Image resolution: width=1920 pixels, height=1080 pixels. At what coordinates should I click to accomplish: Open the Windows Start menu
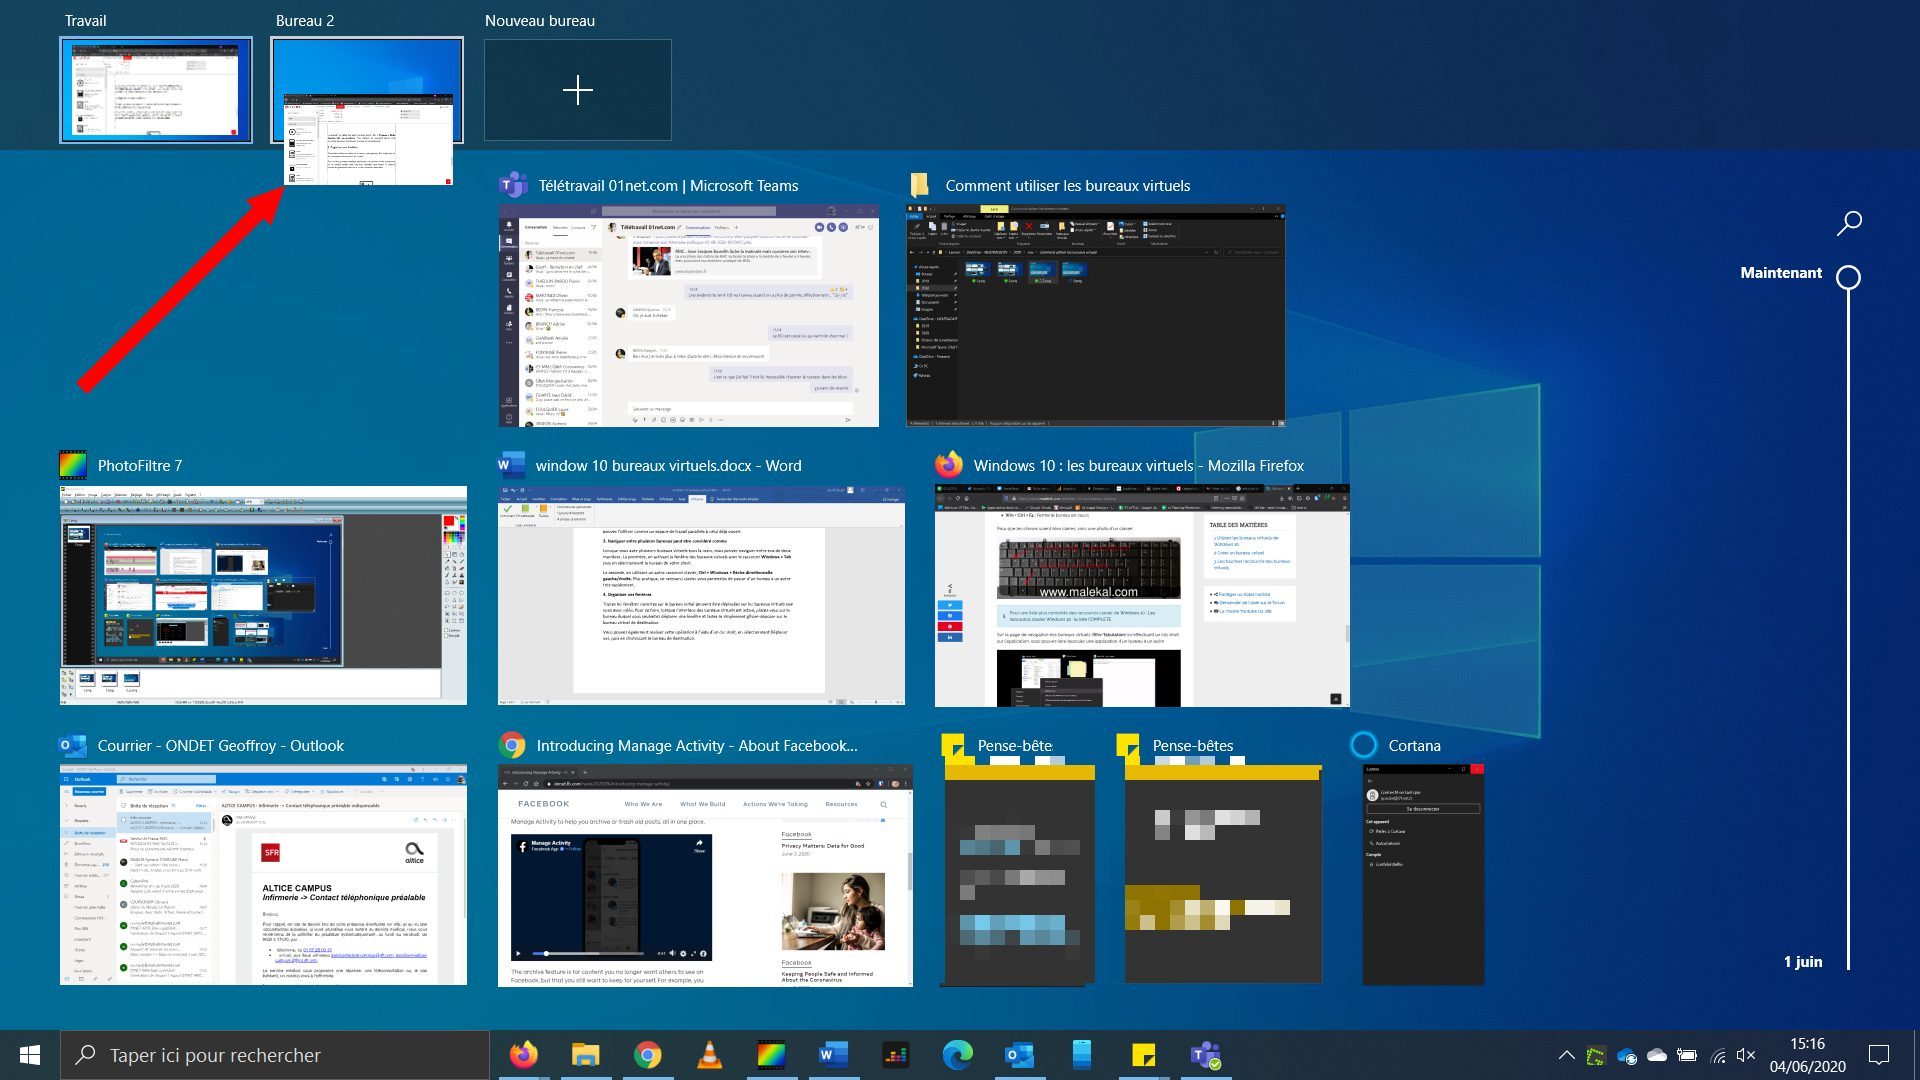click(x=30, y=1055)
